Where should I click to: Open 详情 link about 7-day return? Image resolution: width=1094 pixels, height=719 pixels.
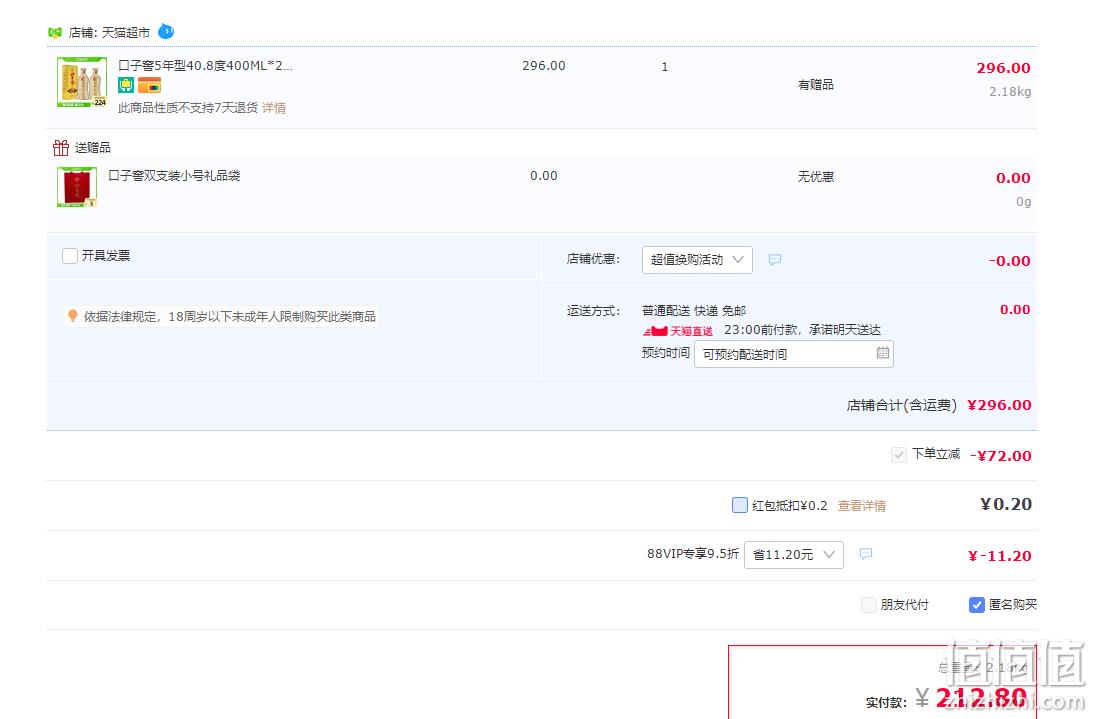(x=274, y=108)
